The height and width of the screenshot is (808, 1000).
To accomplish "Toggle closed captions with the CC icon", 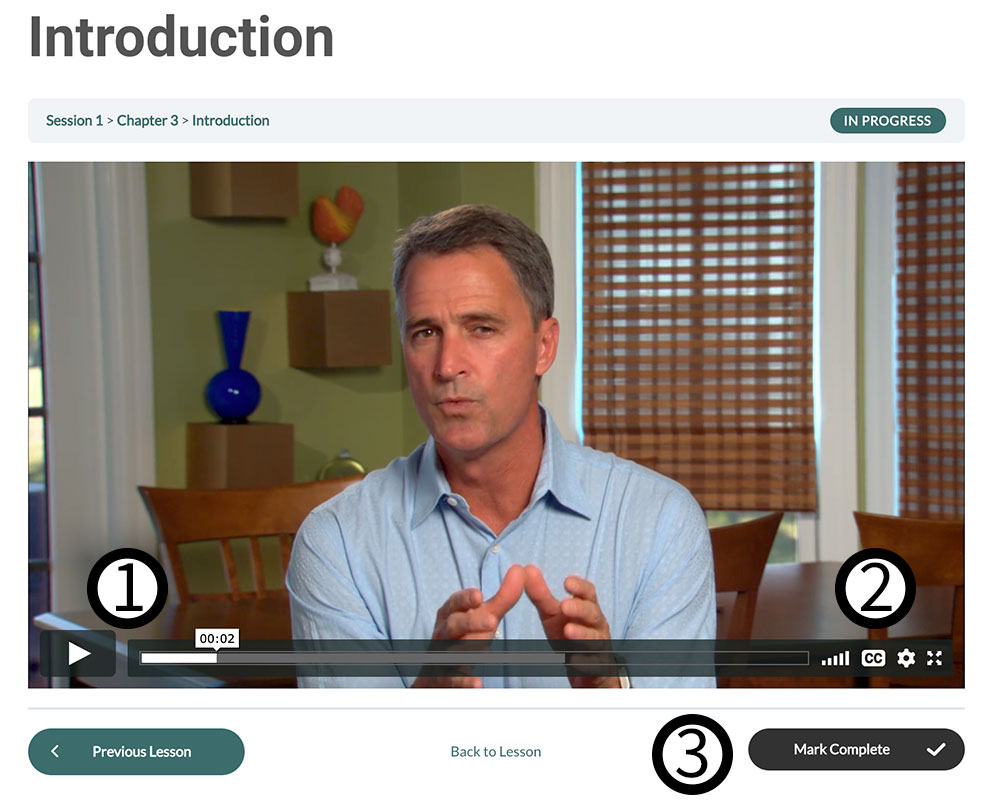I will pyautogui.click(x=873, y=657).
